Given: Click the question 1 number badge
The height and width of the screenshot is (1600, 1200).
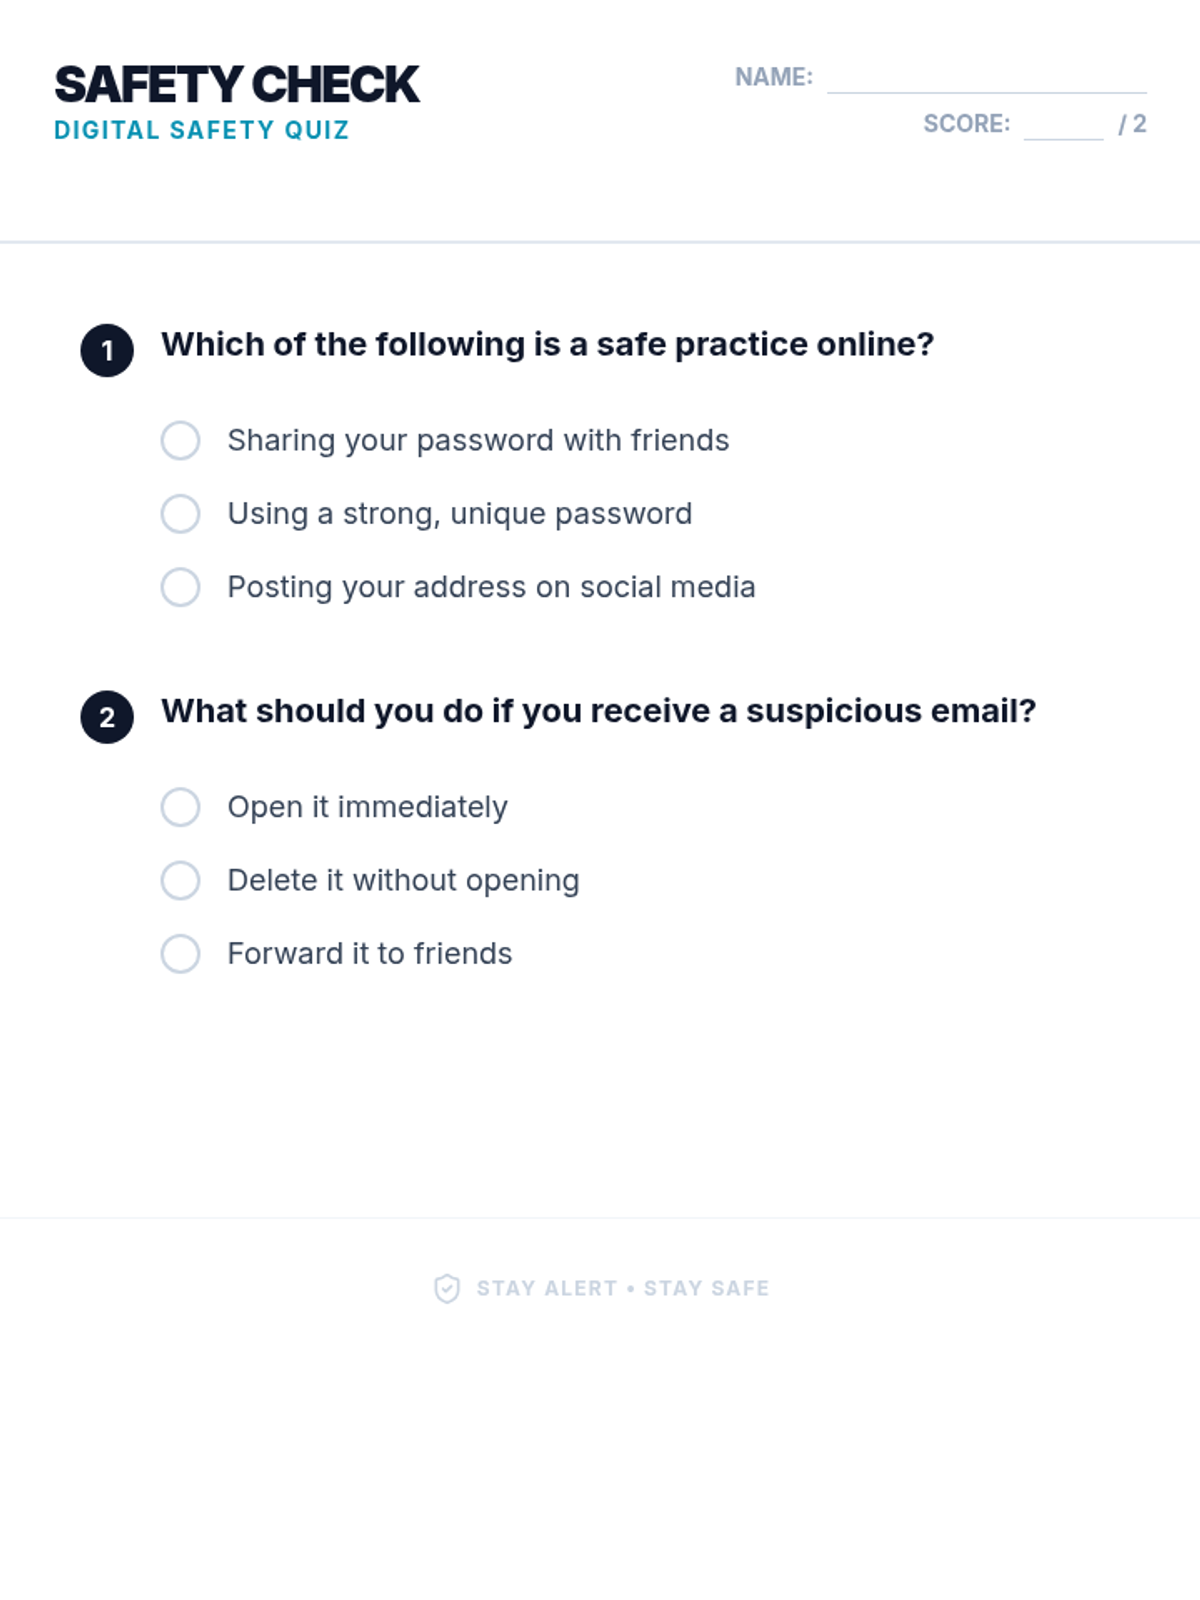Looking at the screenshot, I should click(107, 351).
